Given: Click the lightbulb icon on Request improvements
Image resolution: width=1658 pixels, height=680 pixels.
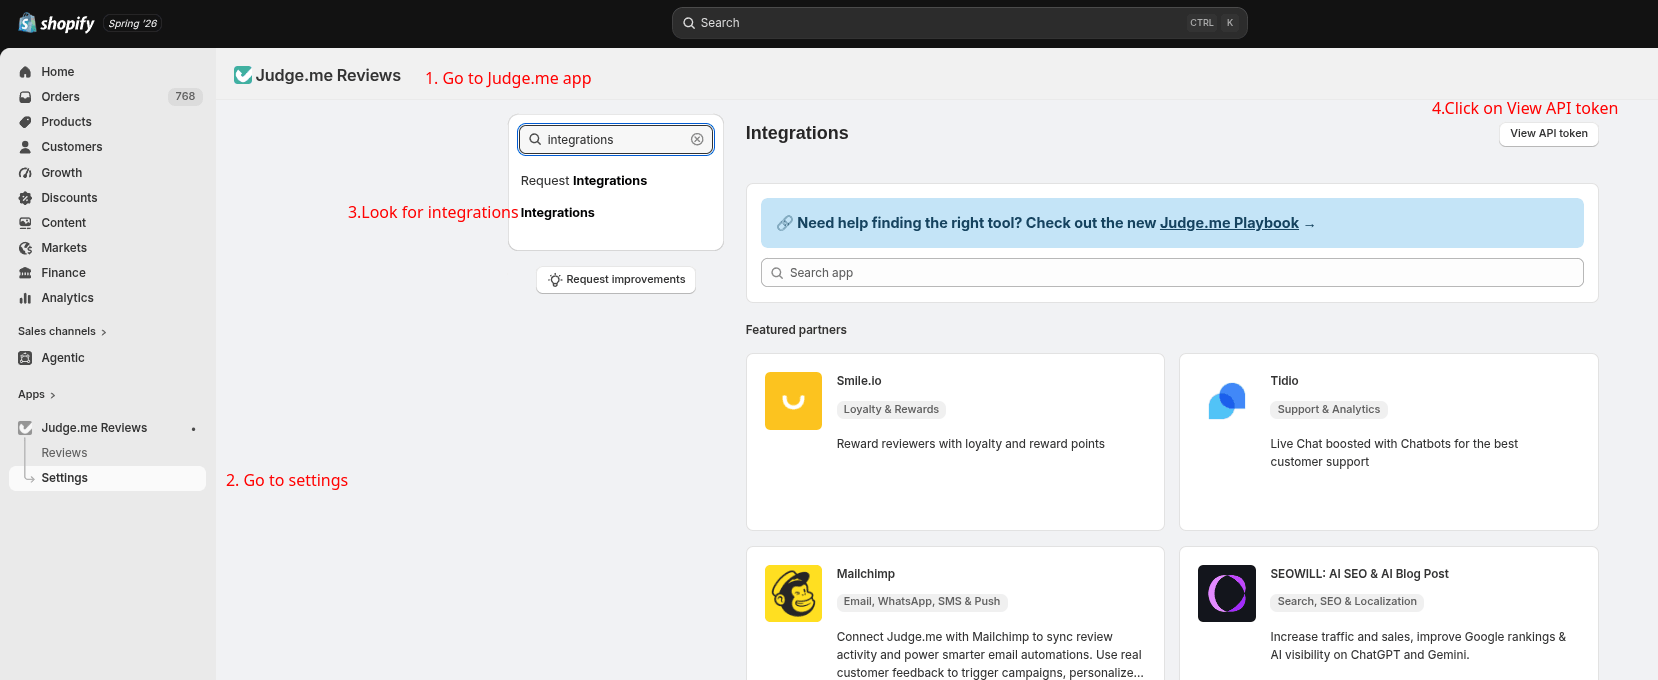Looking at the screenshot, I should (x=555, y=280).
